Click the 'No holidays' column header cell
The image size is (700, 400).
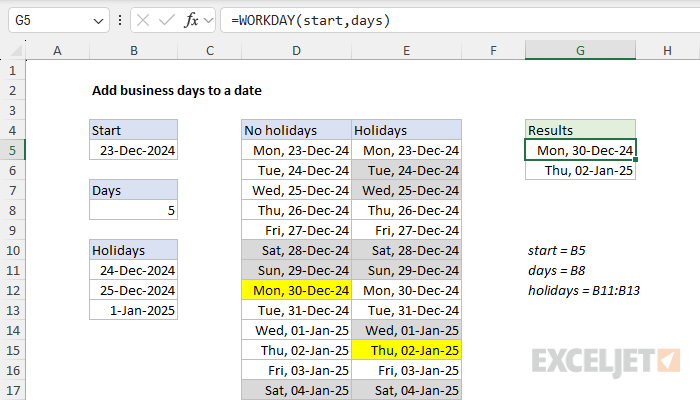[x=296, y=130]
